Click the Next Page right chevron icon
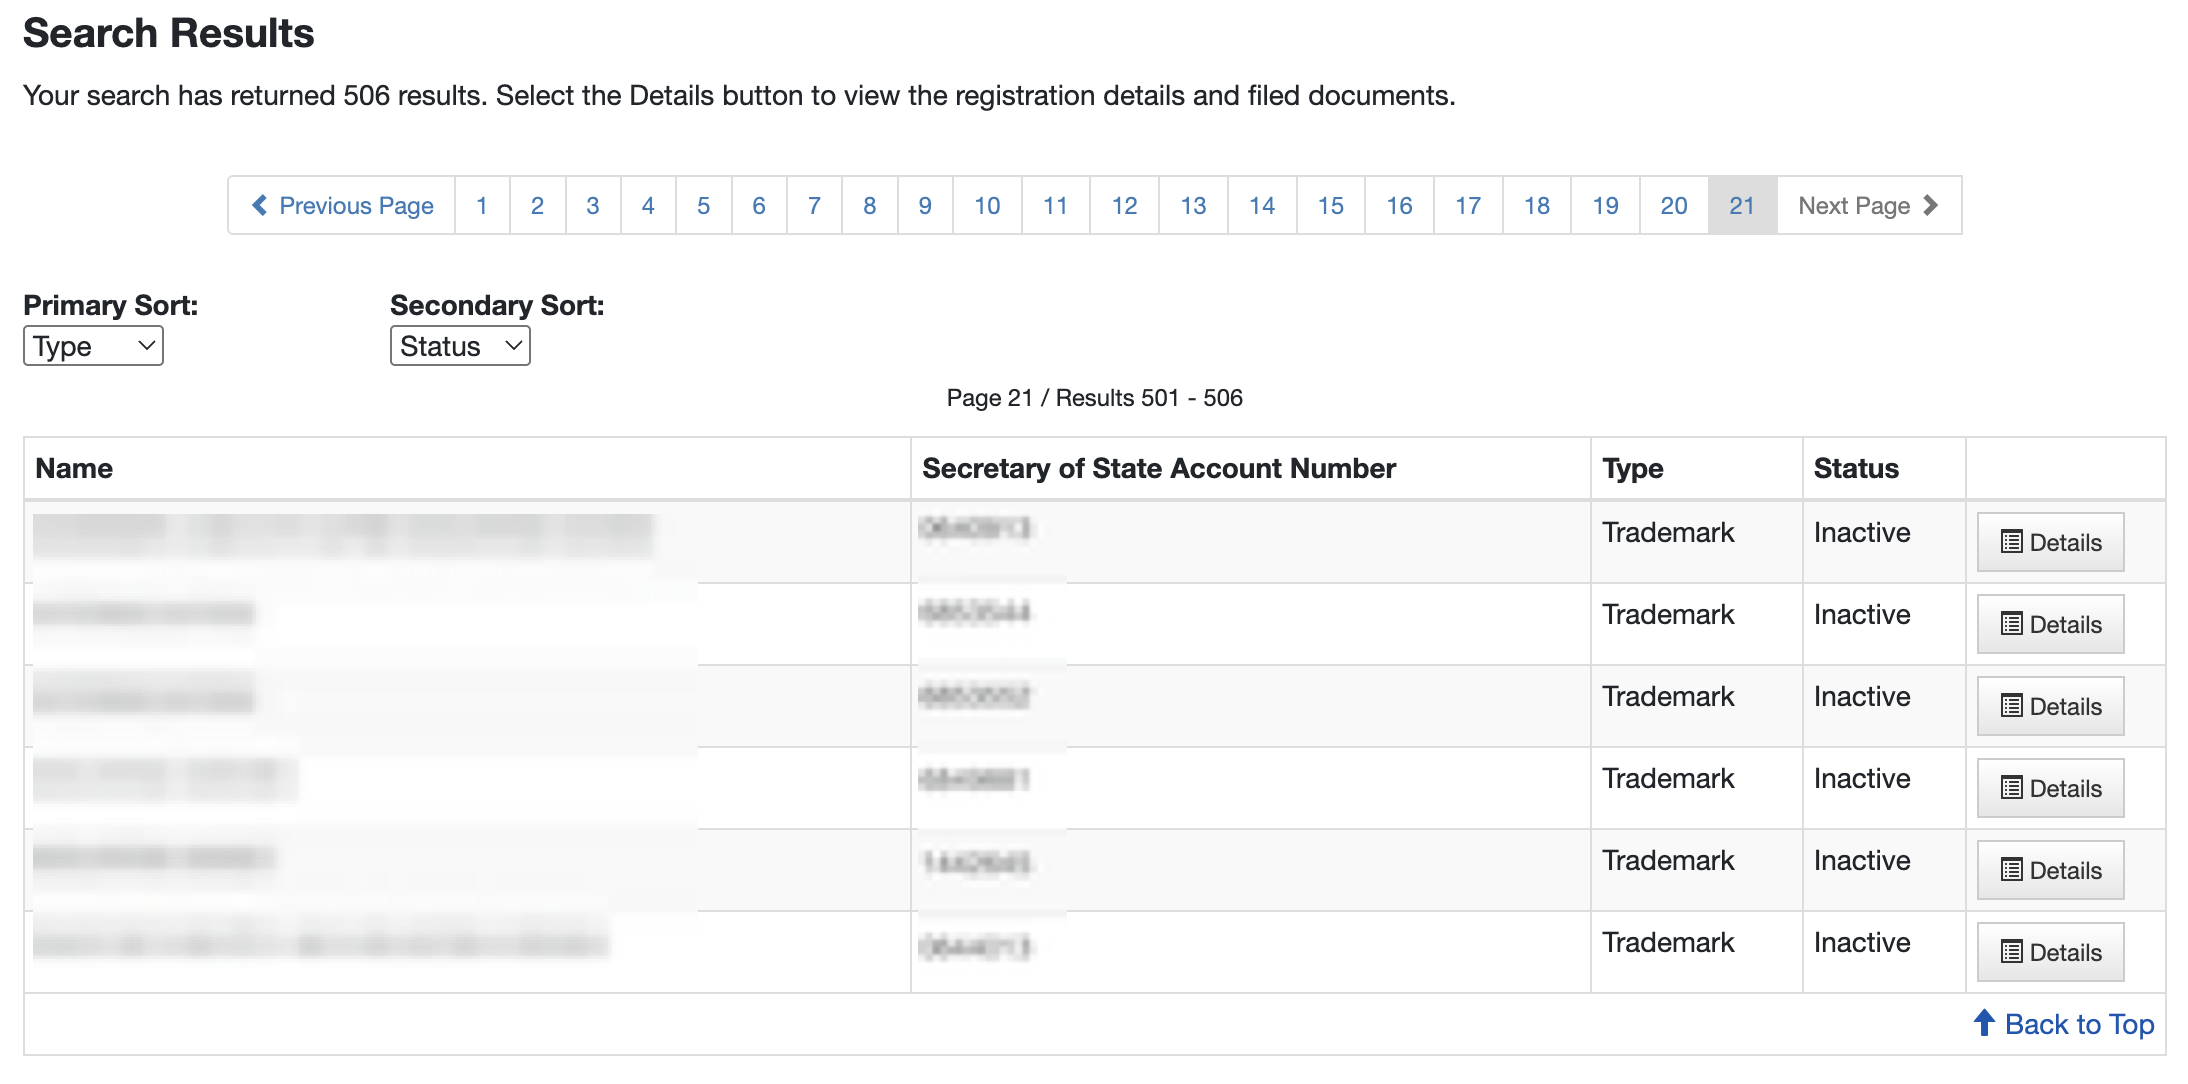The image size is (2188, 1084). pos(1930,205)
